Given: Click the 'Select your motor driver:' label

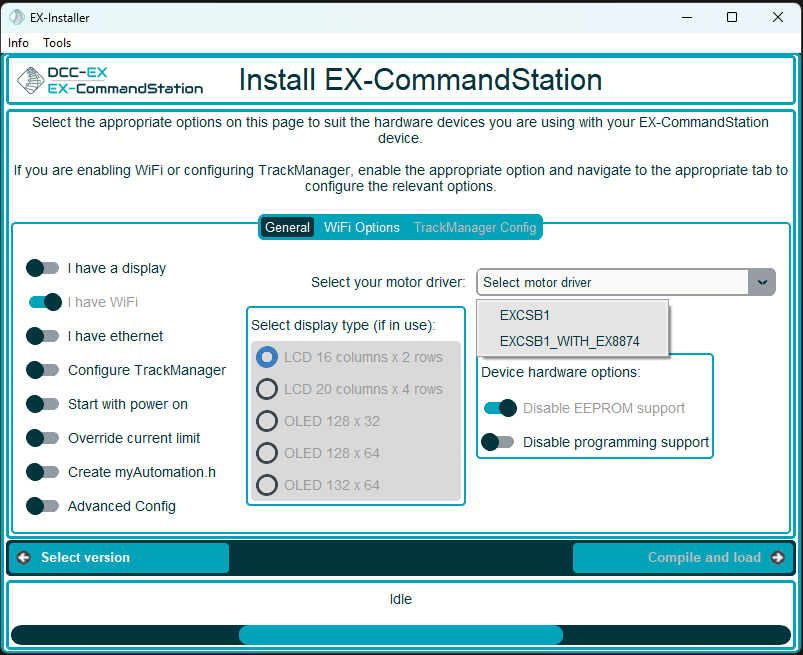Looking at the screenshot, I should (388, 282).
